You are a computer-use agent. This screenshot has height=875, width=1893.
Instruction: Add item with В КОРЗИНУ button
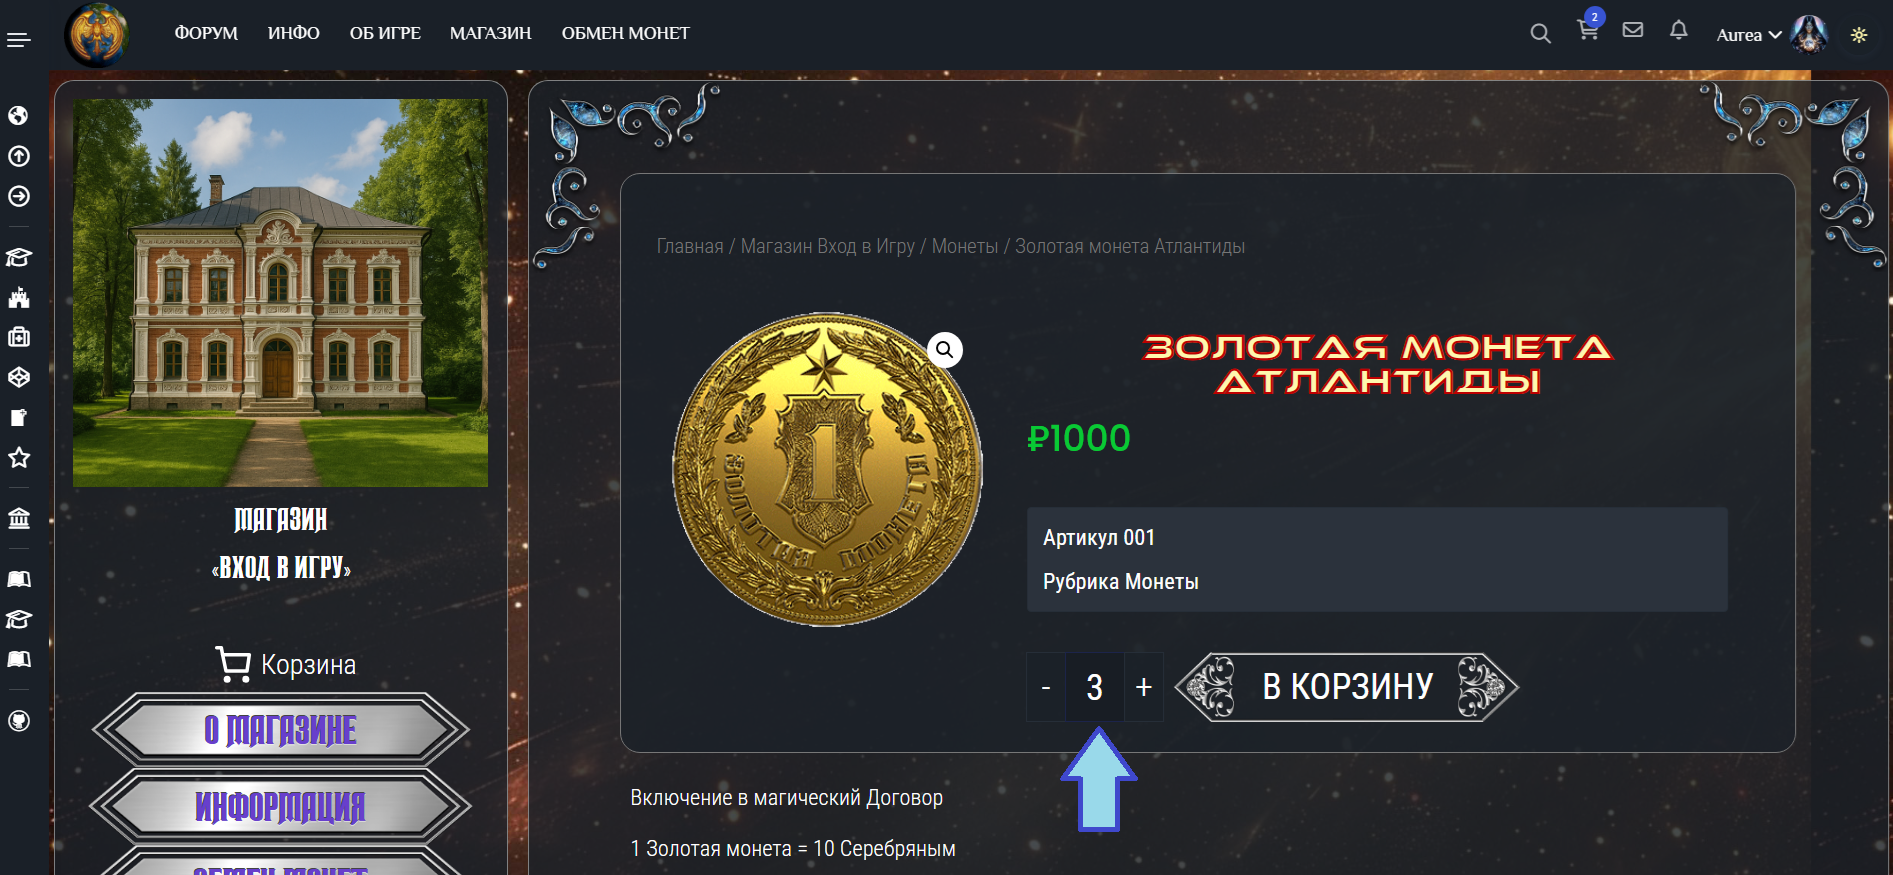click(x=1347, y=687)
